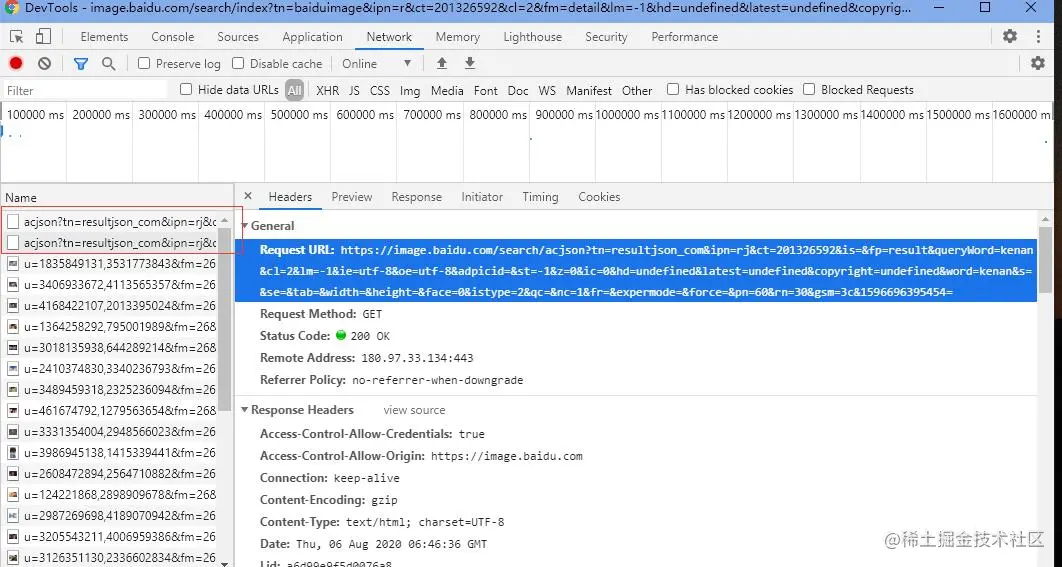Viewport: 1062px width, 567px height.
Task: Clear the network log icon
Action: (45, 63)
